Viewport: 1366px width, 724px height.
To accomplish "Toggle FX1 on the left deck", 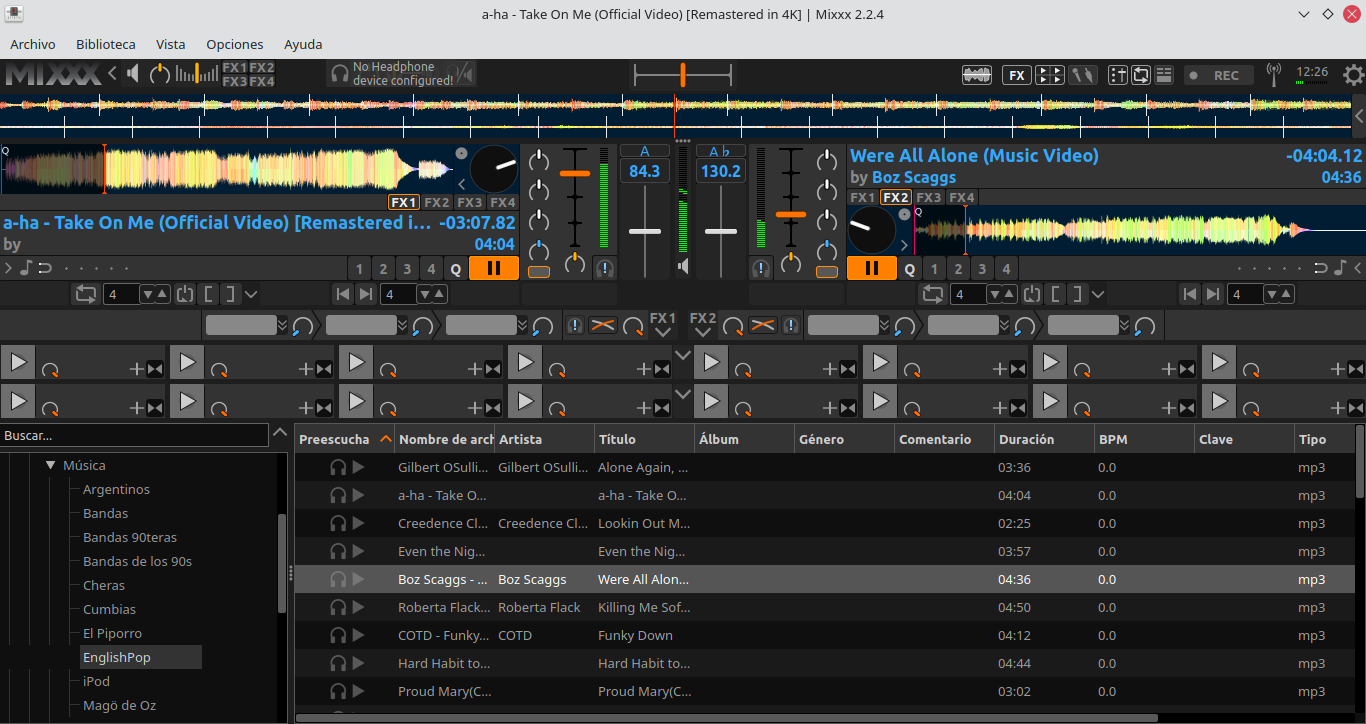I will click(x=404, y=202).
